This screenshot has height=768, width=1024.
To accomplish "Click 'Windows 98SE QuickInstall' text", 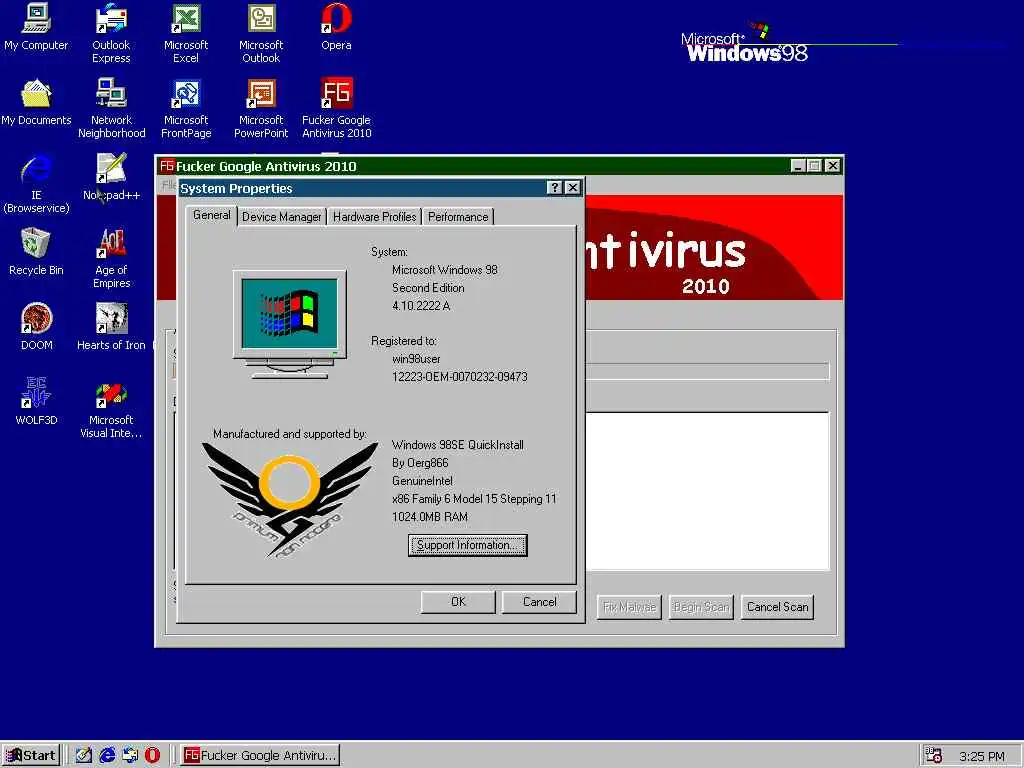I will (x=458, y=445).
